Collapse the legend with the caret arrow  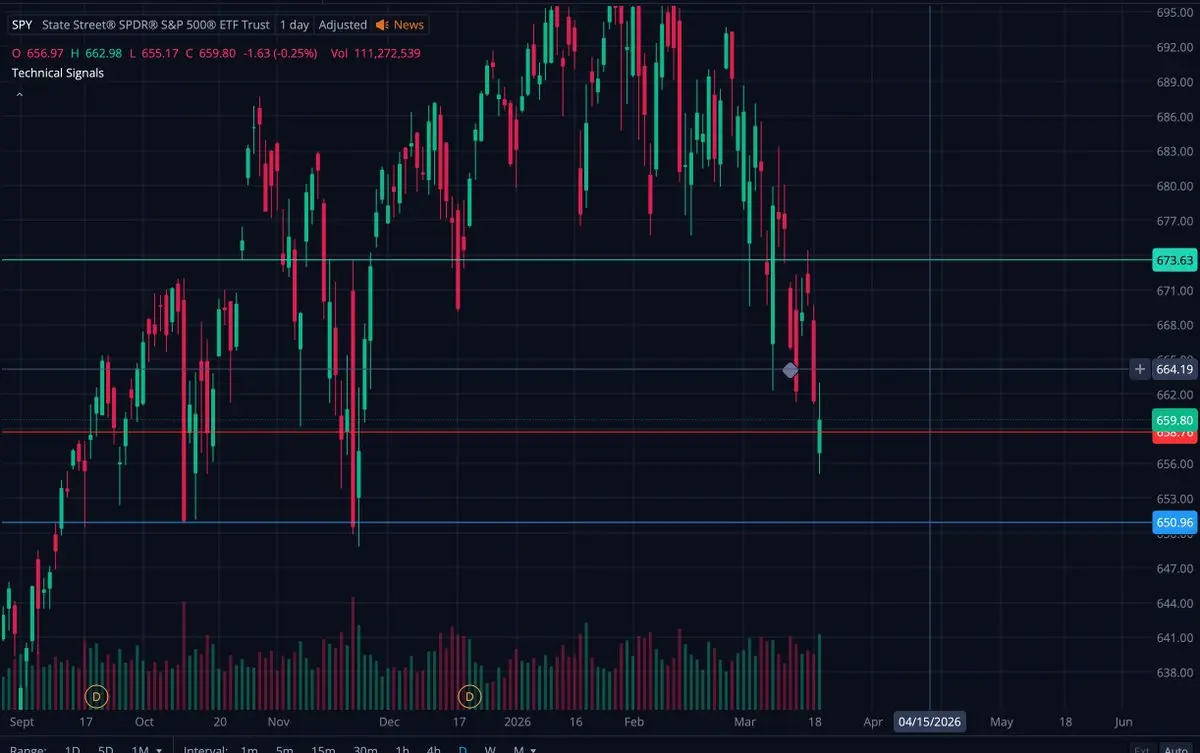click(x=19, y=95)
